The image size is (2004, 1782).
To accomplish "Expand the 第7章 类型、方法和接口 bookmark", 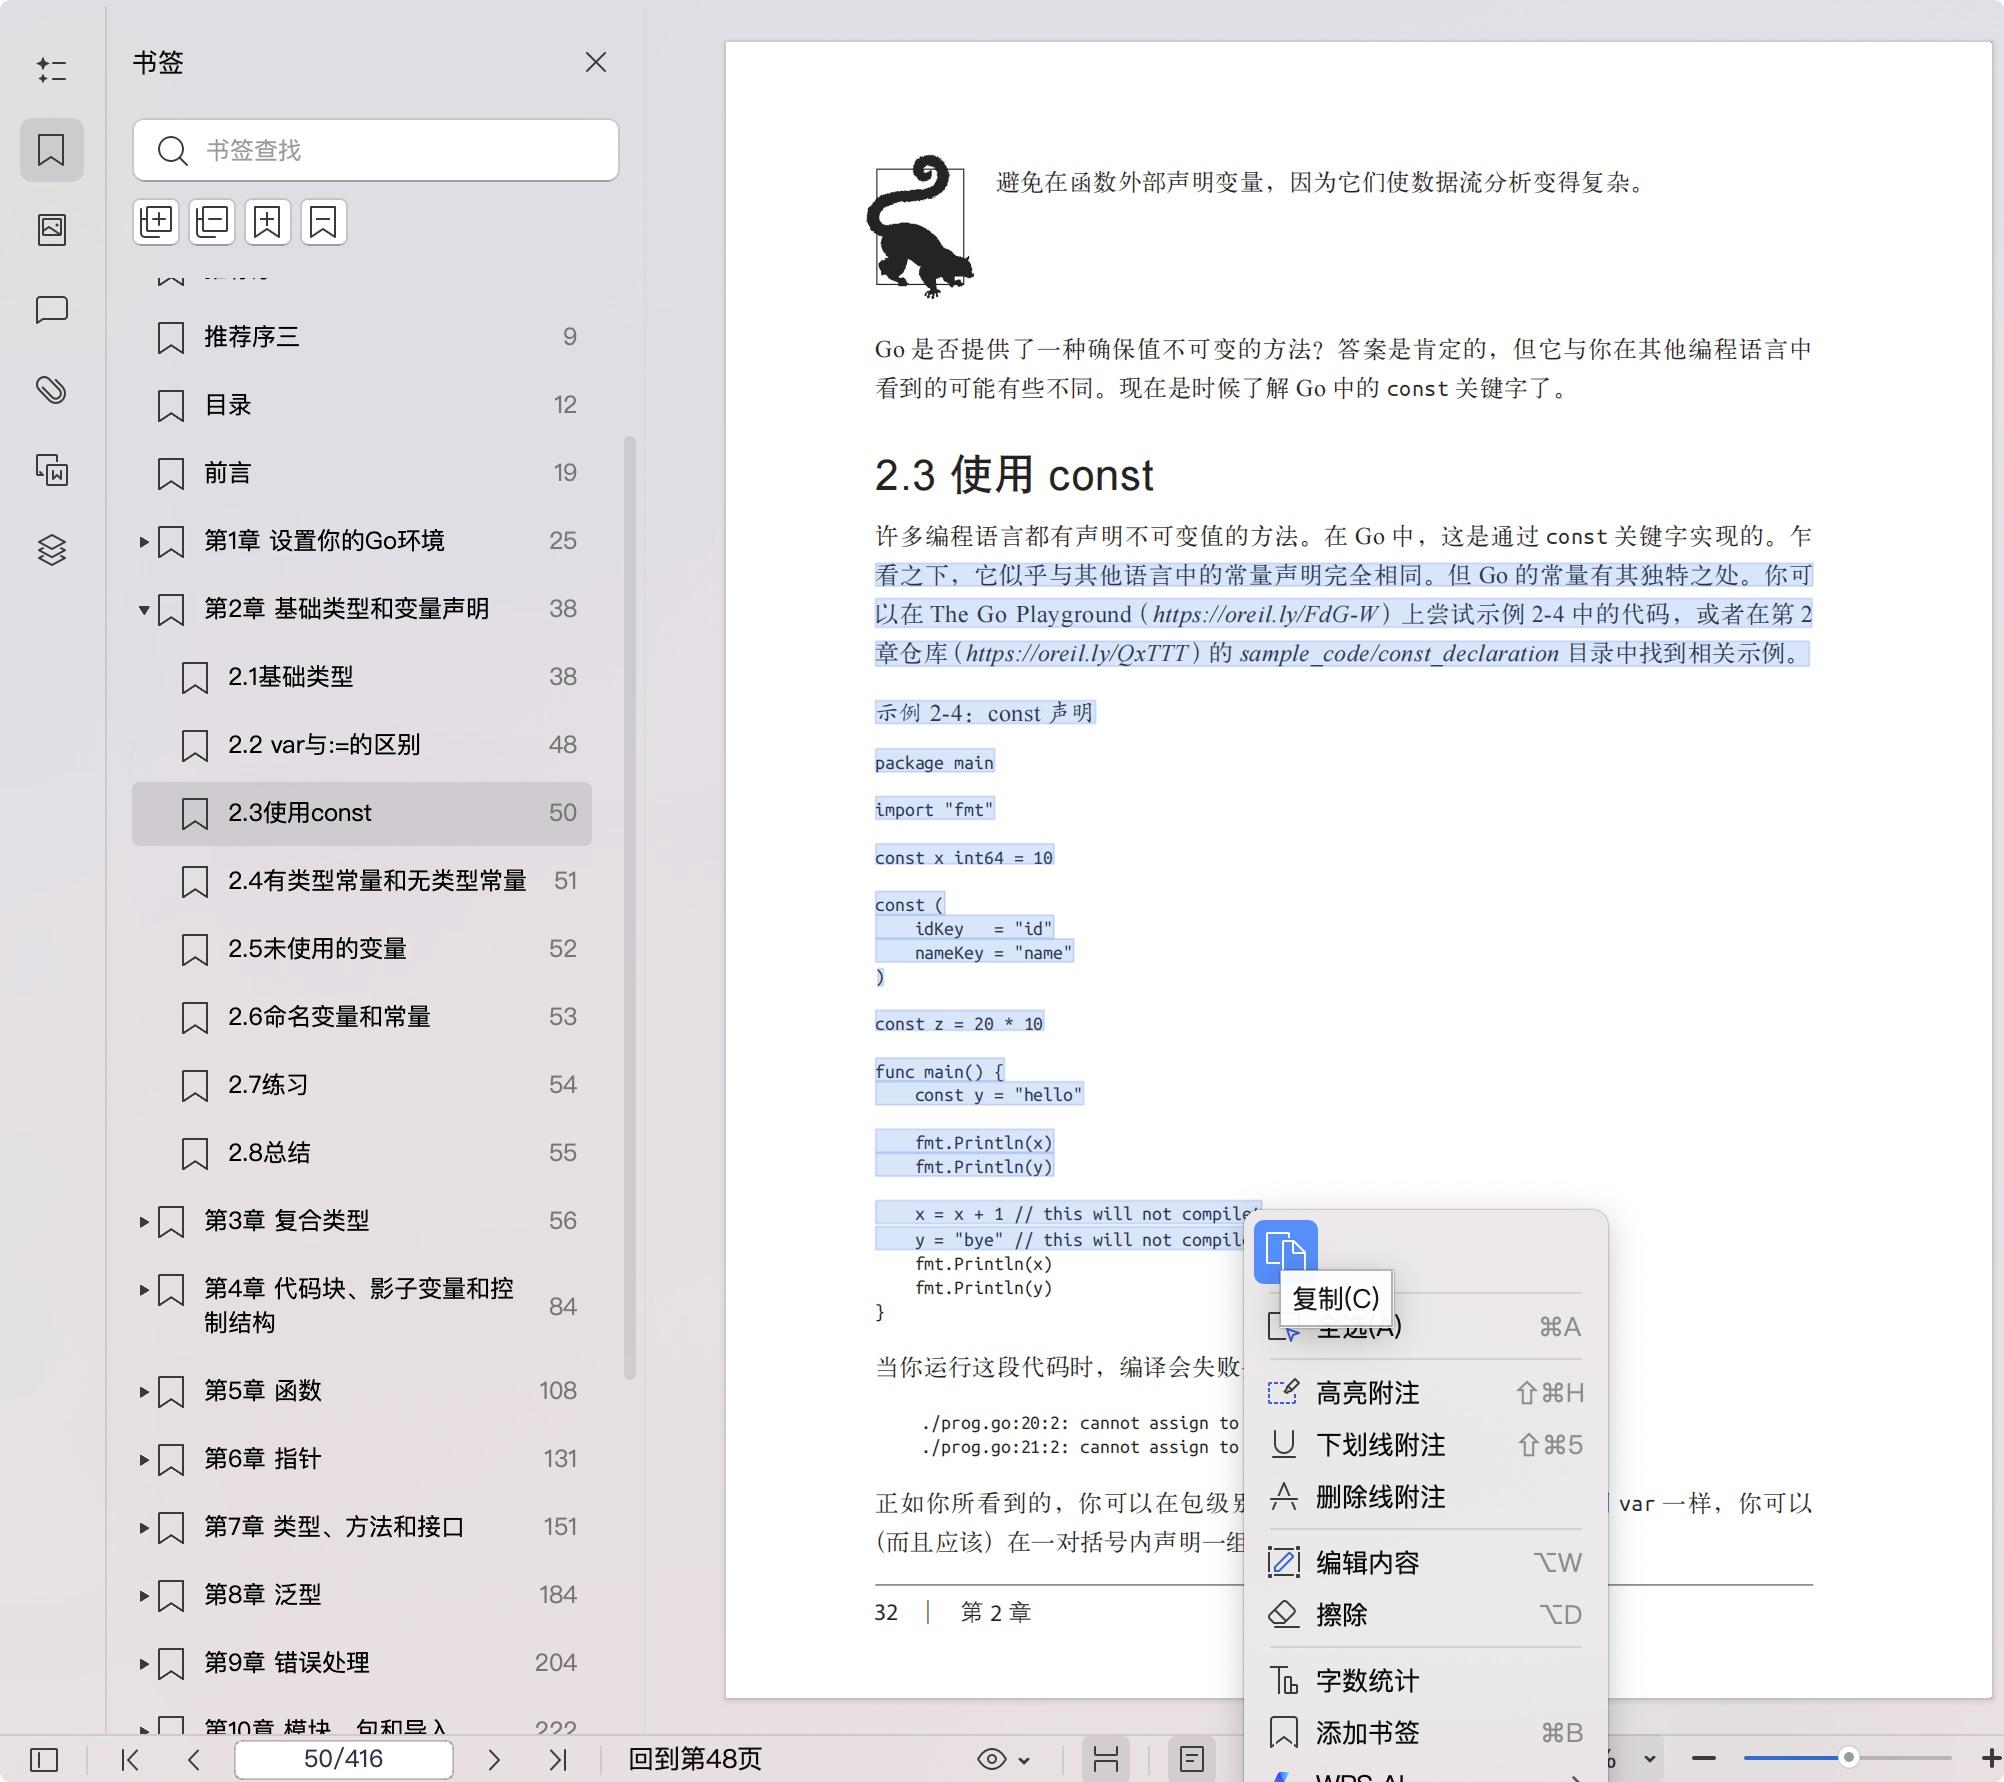I will (x=144, y=1527).
